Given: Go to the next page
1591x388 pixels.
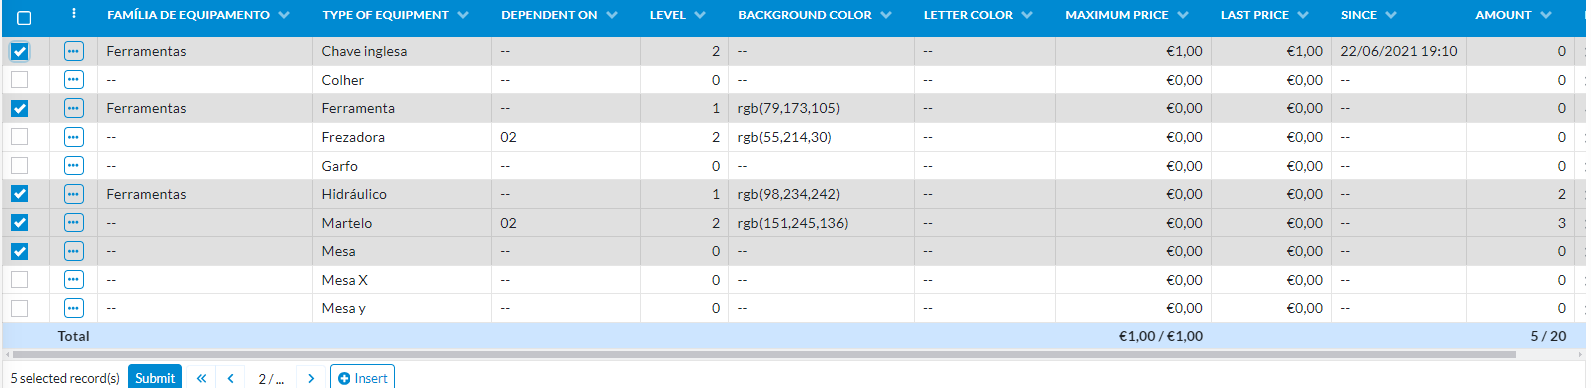Looking at the screenshot, I should (x=311, y=378).
